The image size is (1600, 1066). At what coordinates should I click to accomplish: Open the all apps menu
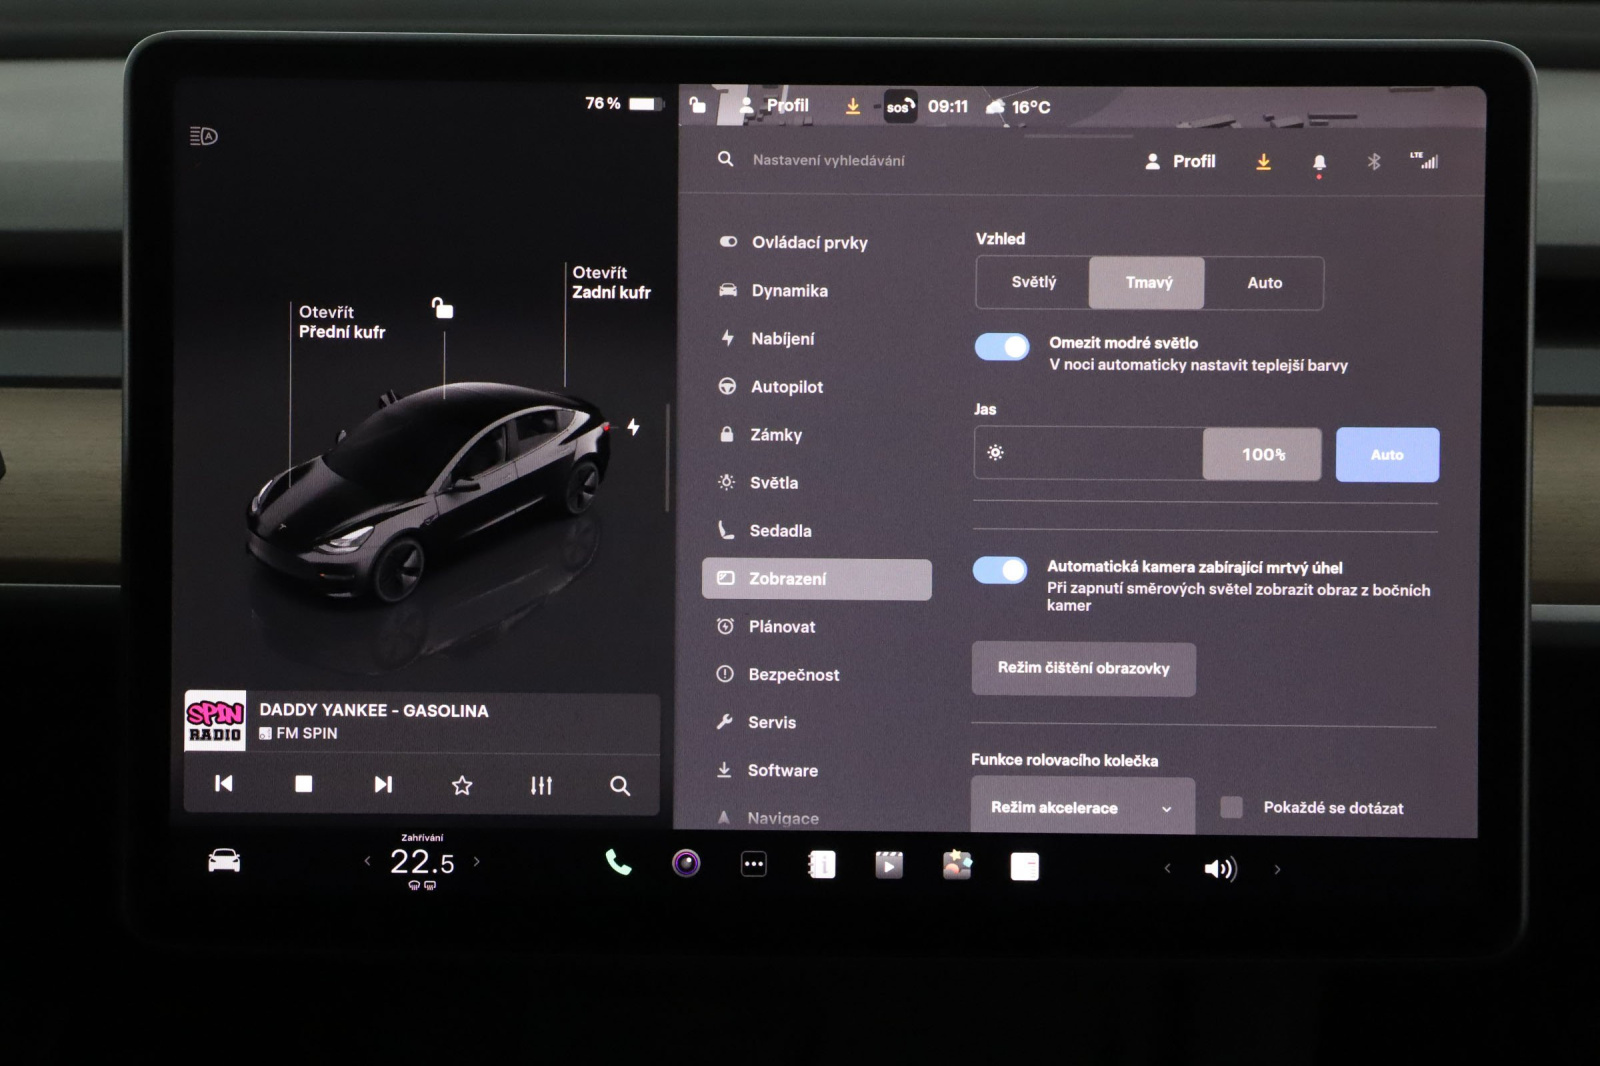(x=754, y=864)
